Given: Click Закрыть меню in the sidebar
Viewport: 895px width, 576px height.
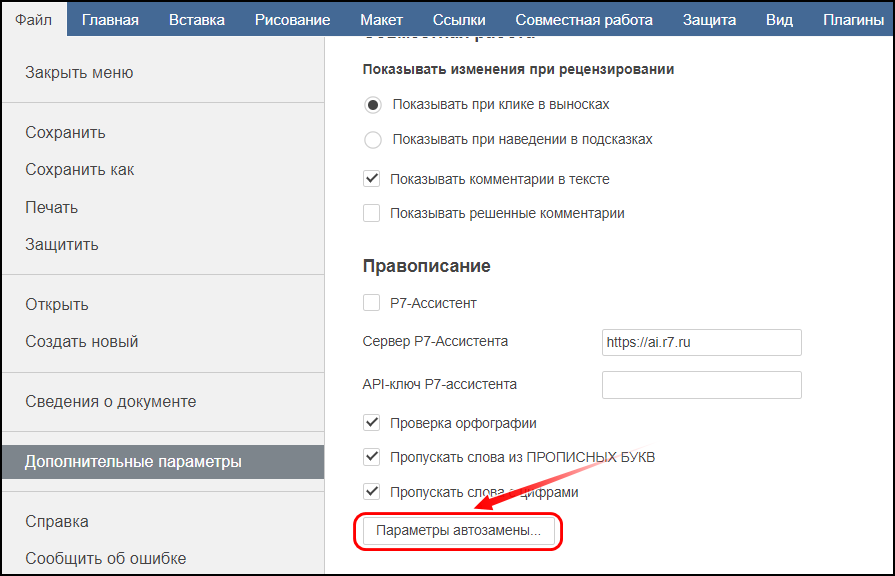Looking at the screenshot, I should pos(79,72).
